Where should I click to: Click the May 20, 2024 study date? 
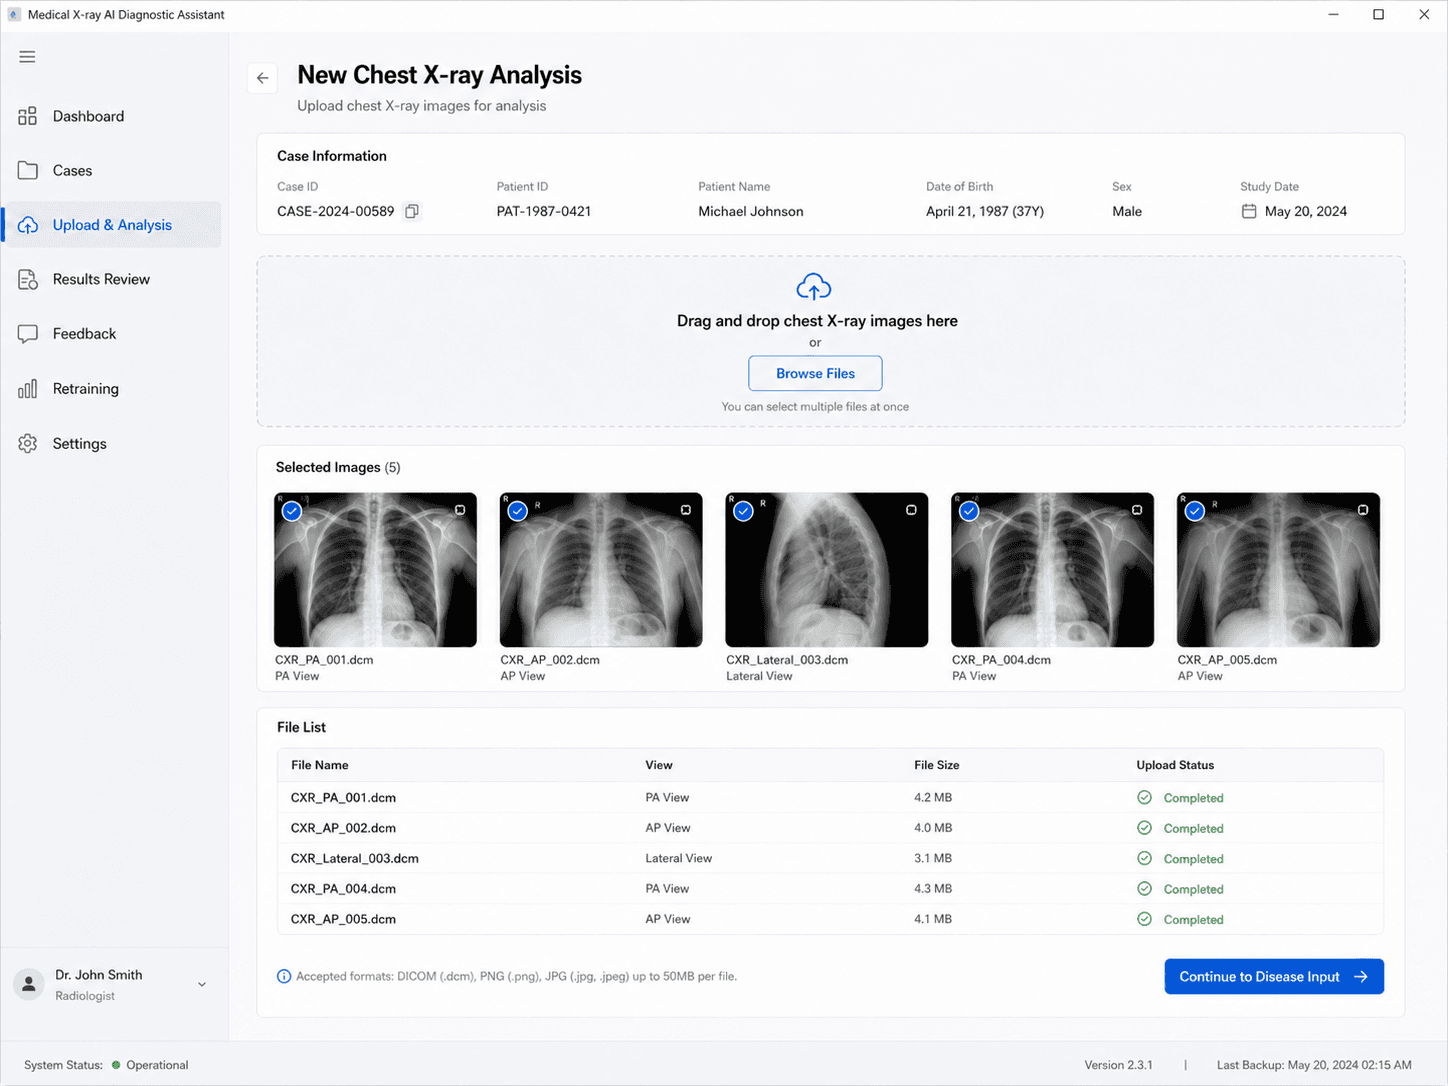pos(1305,211)
